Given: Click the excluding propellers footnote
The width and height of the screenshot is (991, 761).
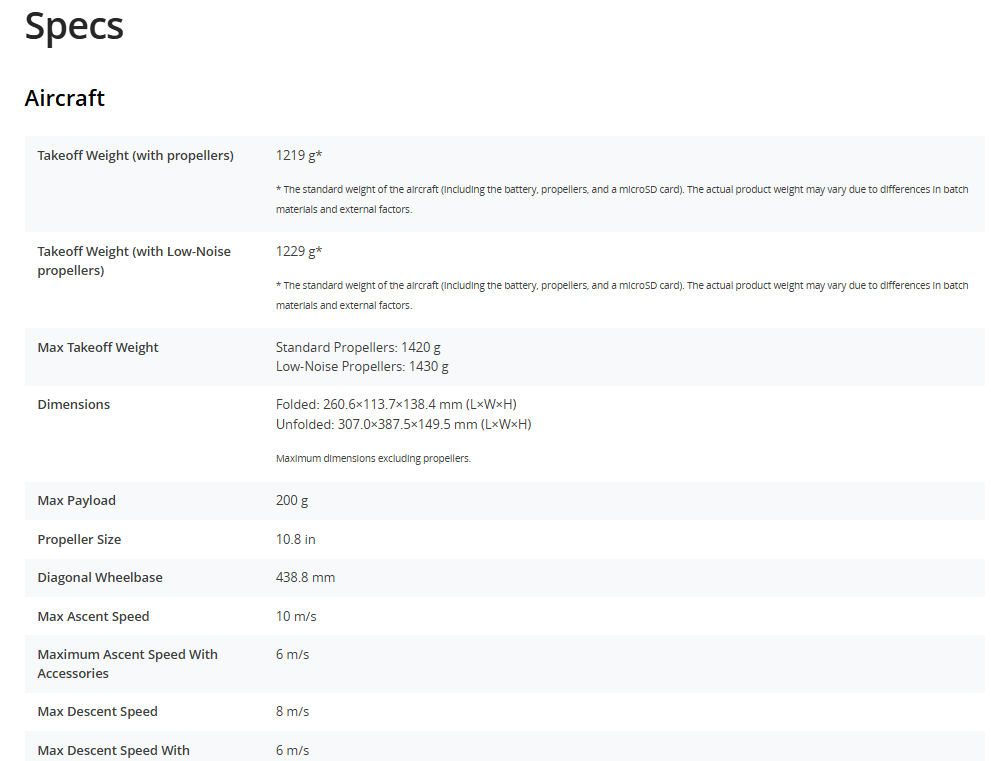Looking at the screenshot, I should click(x=373, y=458).
